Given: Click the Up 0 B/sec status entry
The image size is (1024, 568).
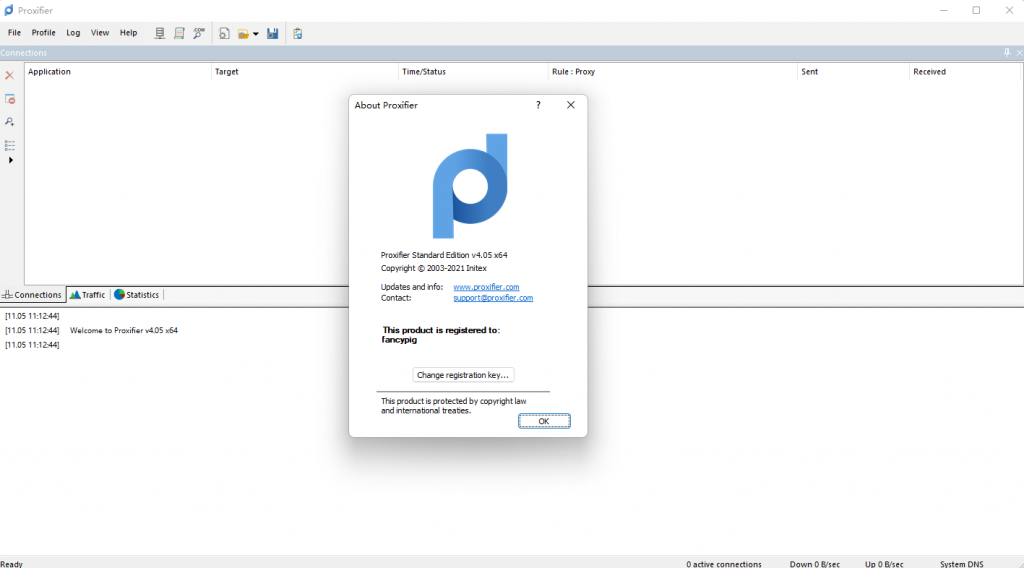Looking at the screenshot, I should tap(884, 564).
